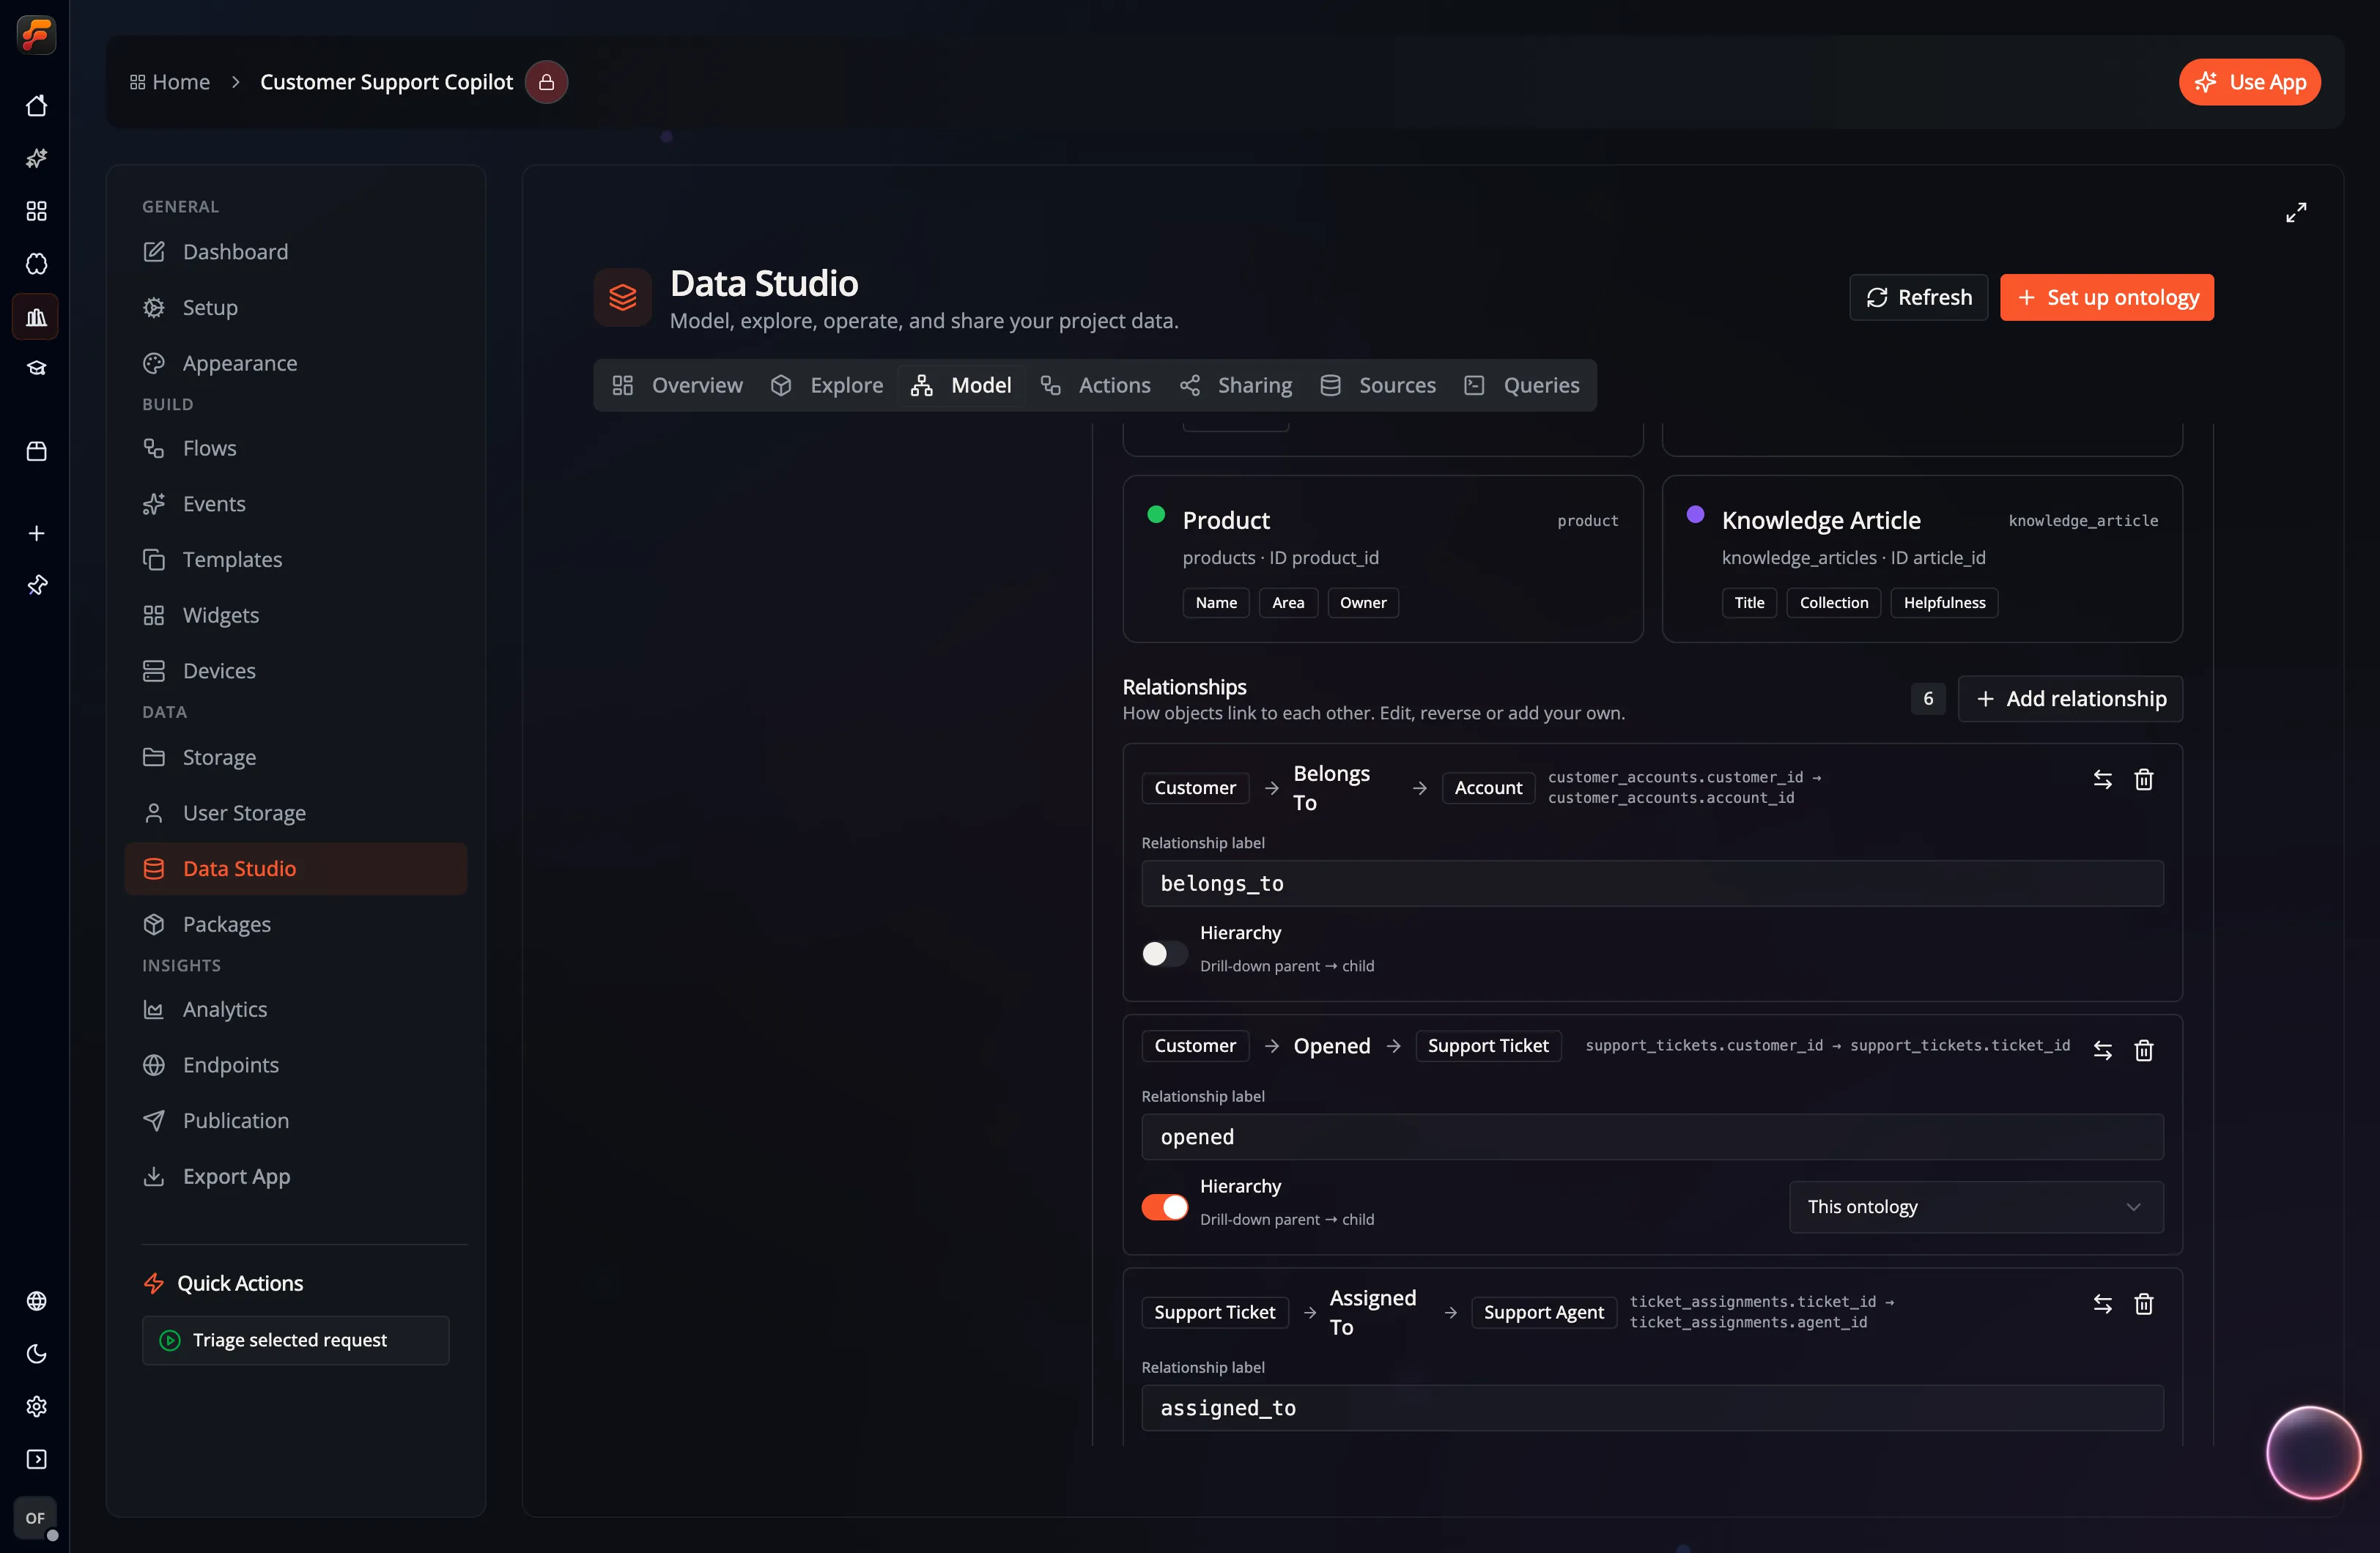Switch to the Explore tab
This screenshot has height=1553, width=2380.
tap(827, 385)
